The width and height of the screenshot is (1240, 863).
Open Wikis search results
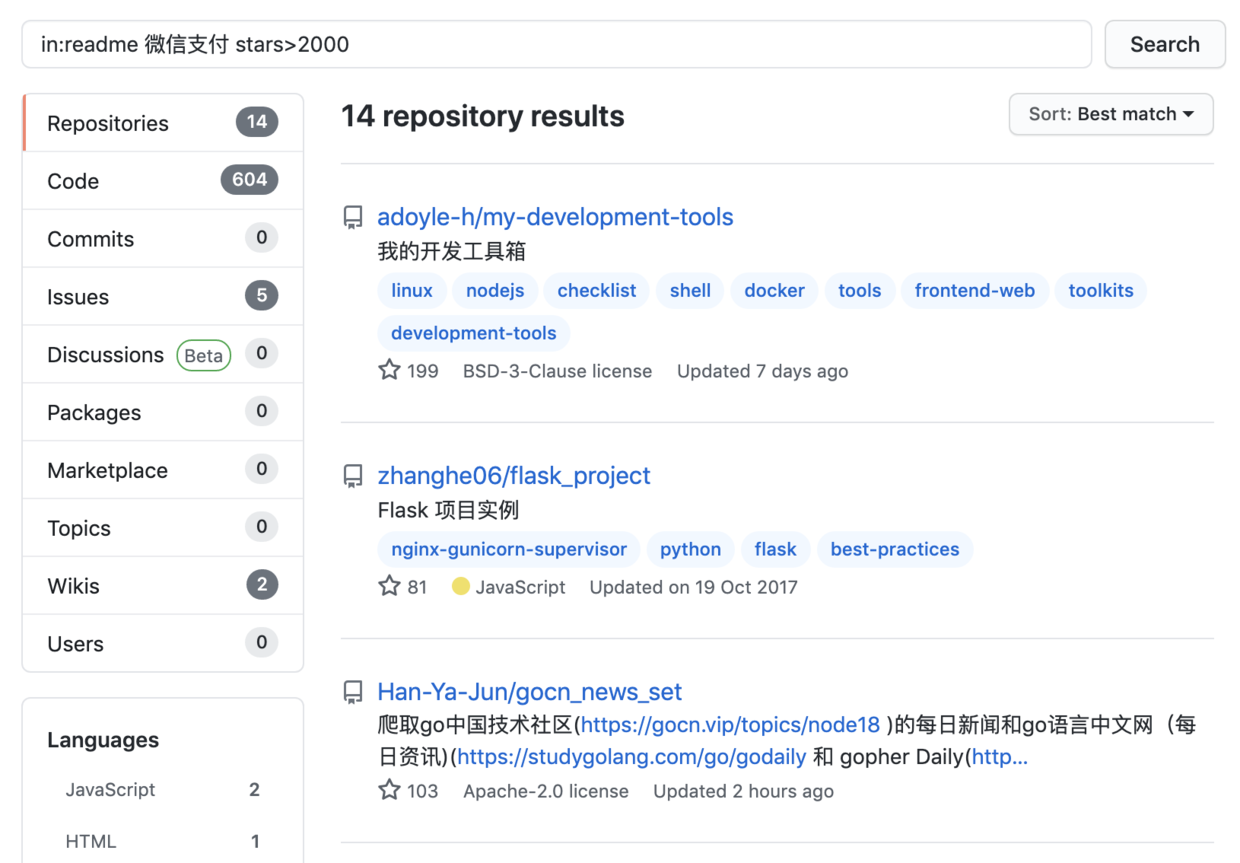pos(163,586)
